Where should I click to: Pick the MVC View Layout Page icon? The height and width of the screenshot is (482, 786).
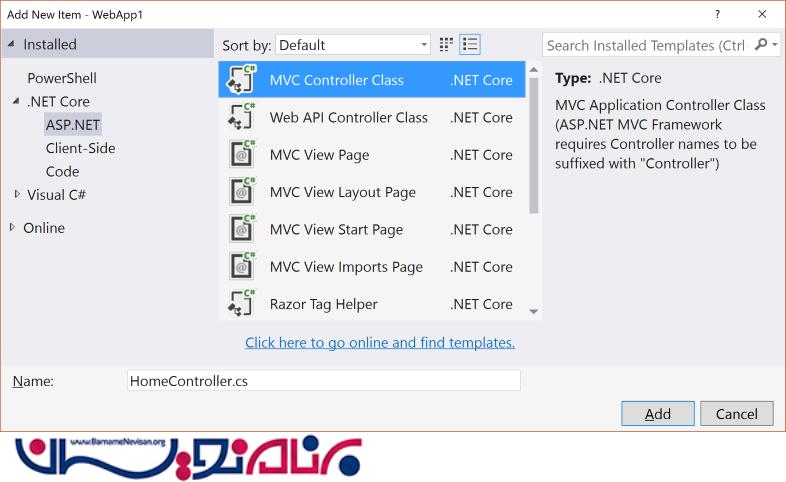(241, 192)
